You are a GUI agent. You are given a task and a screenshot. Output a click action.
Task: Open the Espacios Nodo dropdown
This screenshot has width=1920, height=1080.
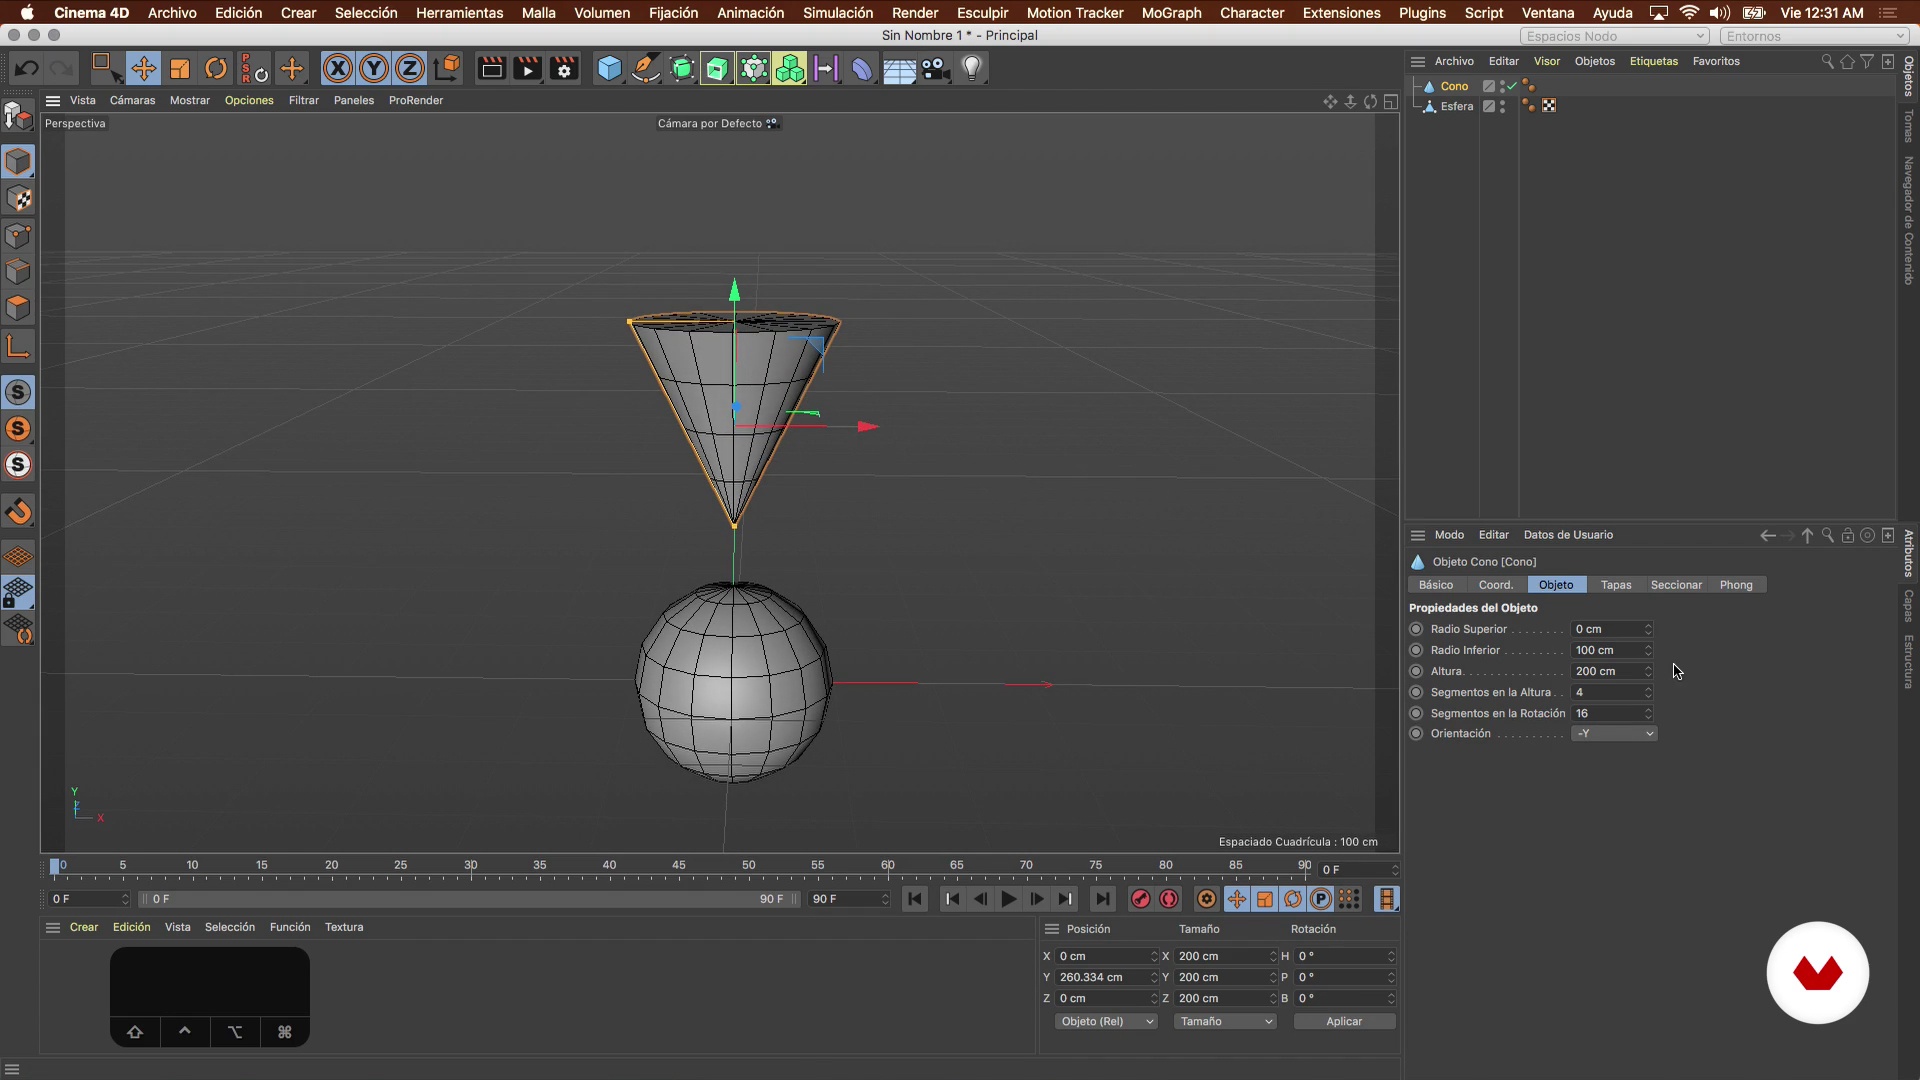click(1615, 36)
